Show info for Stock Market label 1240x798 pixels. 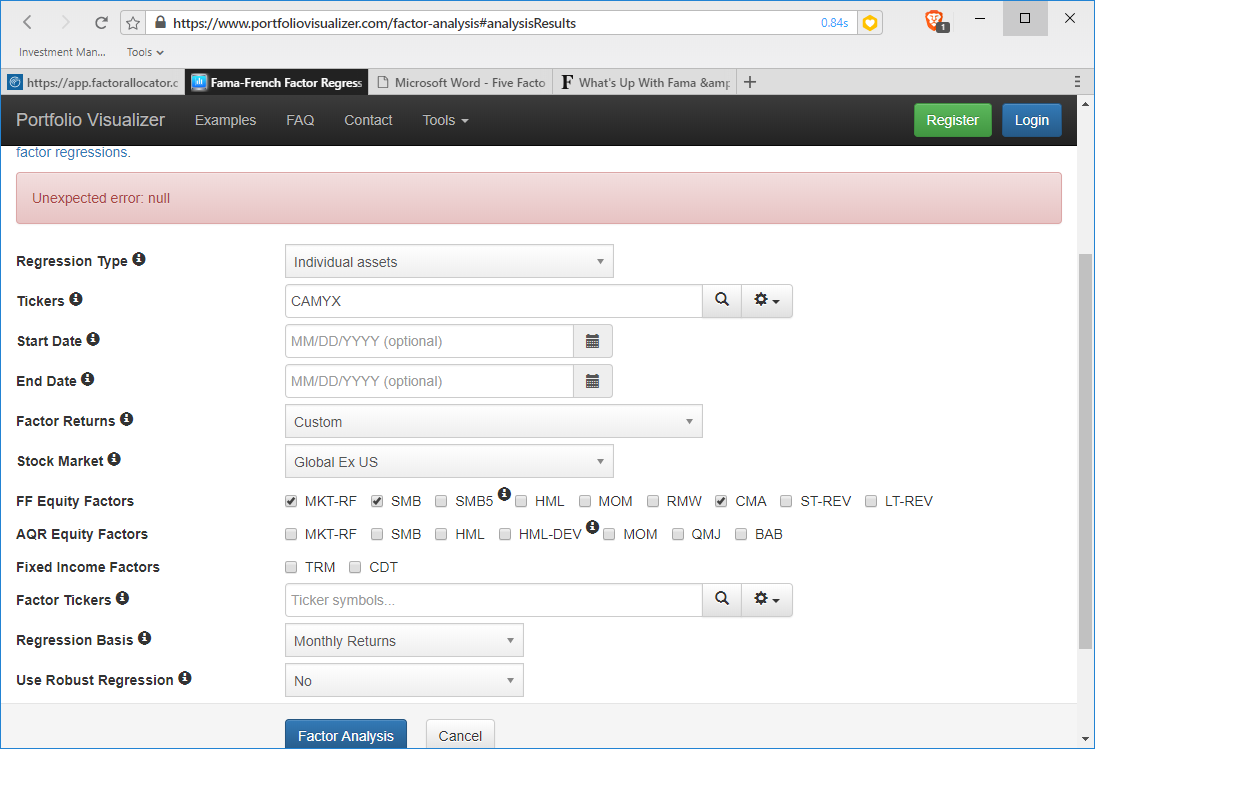(114, 459)
